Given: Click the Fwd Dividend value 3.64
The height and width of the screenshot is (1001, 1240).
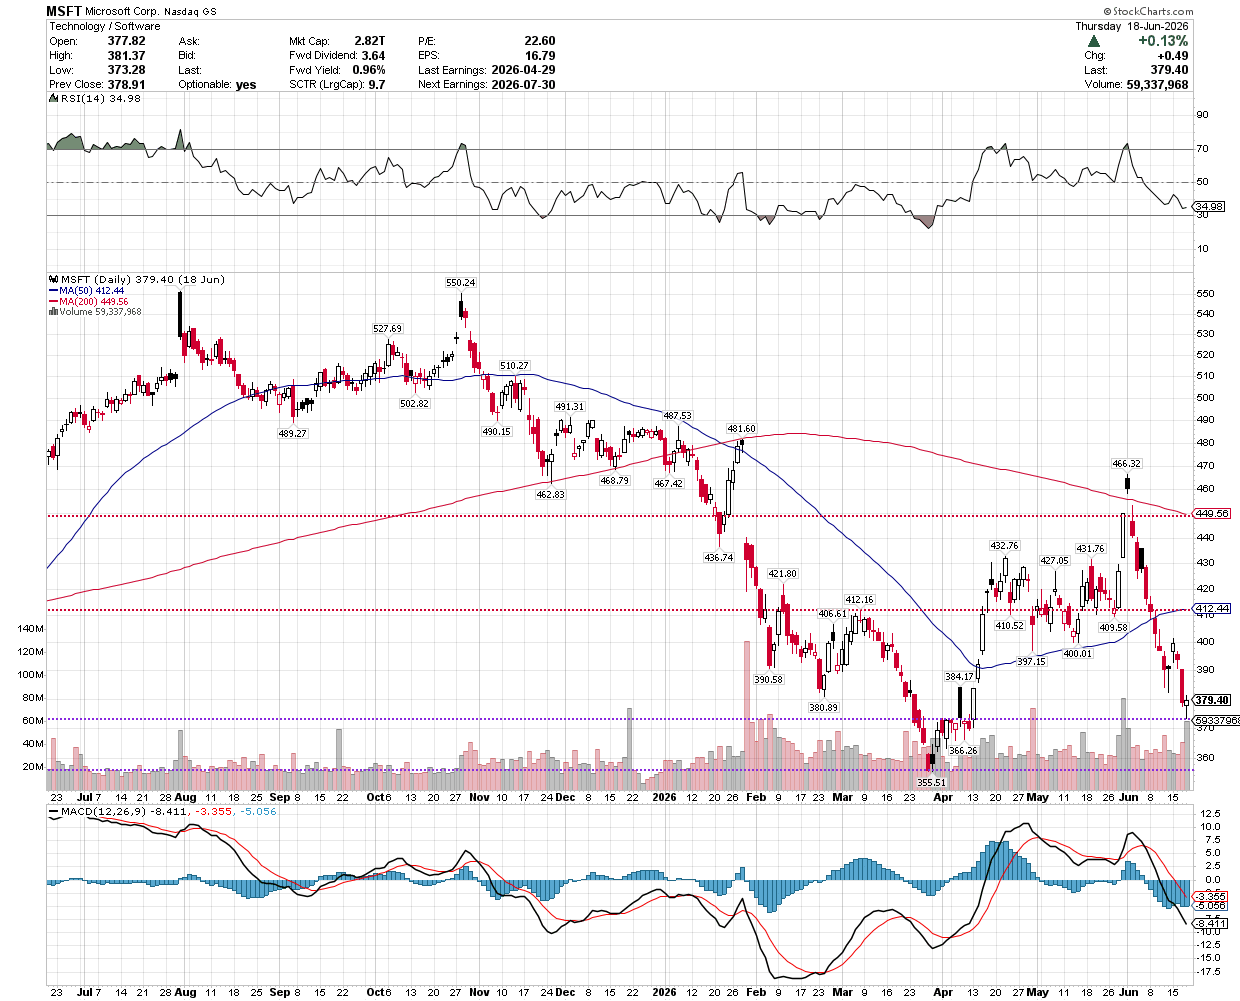Looking at the screenshot, I should pyautogui.click(x=373, y=56).
